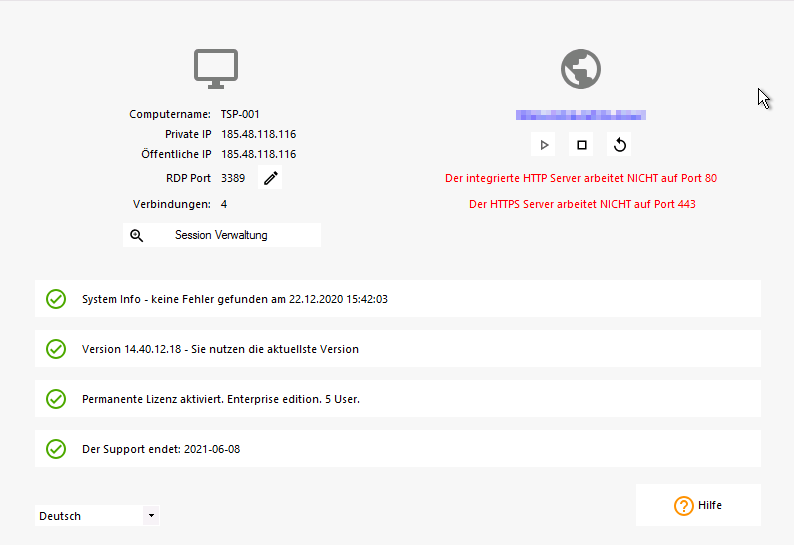This screenshot has width=794, height=545.
Task: Click the green checkmark beside System Info
Action: (x=56, y=299)
